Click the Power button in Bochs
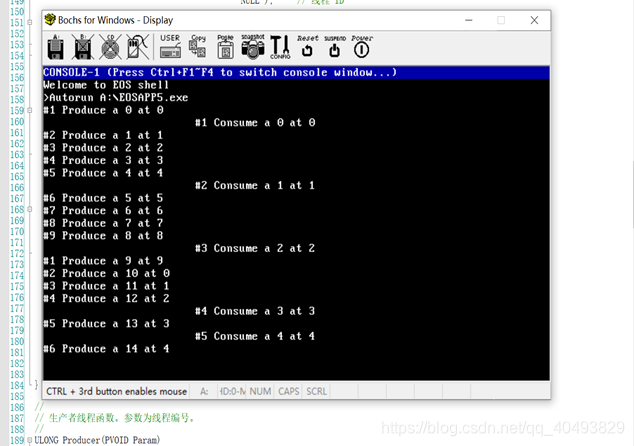This screenshot has height=446, width=634. [x=362, y=46]
